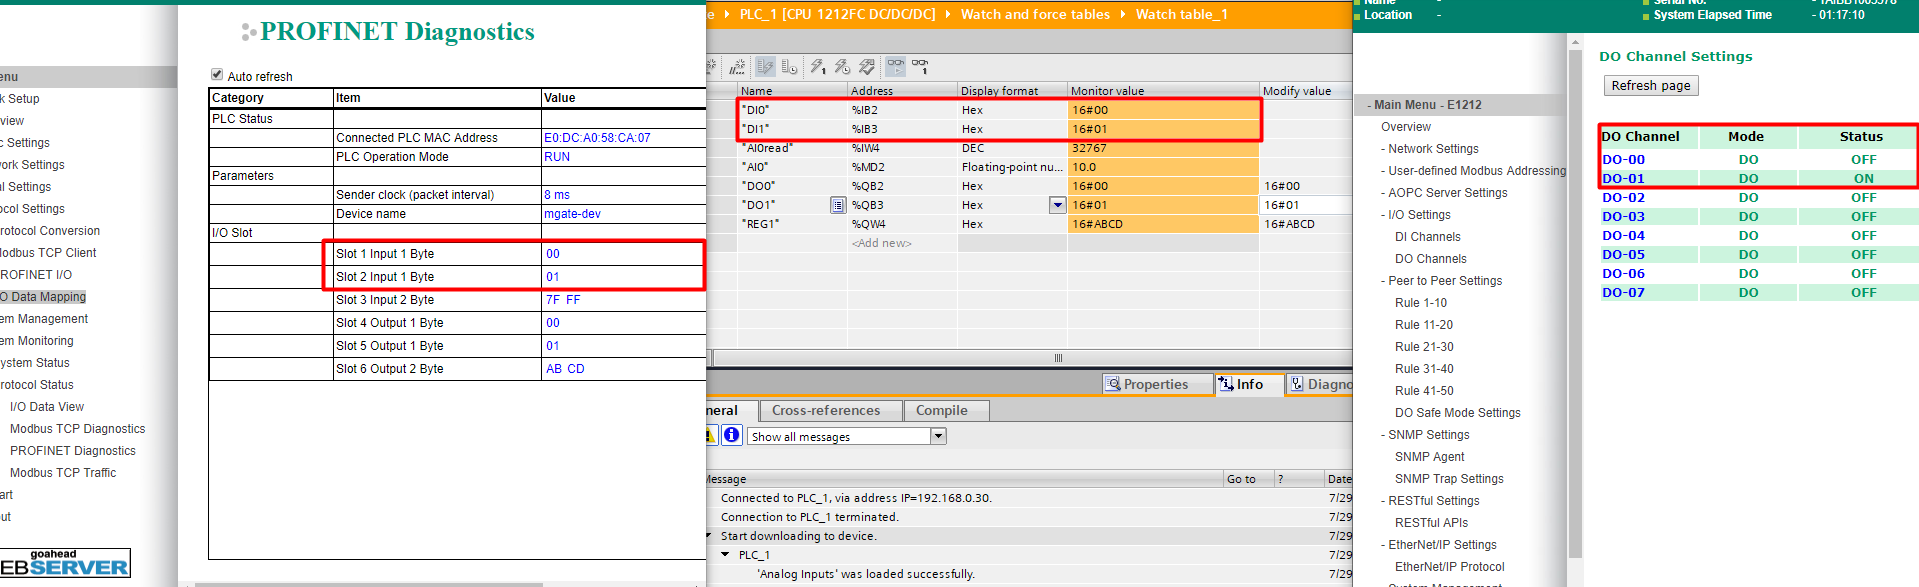This screenshot has width=1919, height=587.
Task: Open I/O Data View in MGate sidebar
Action: pyautogui.click(x=47, y=407)
